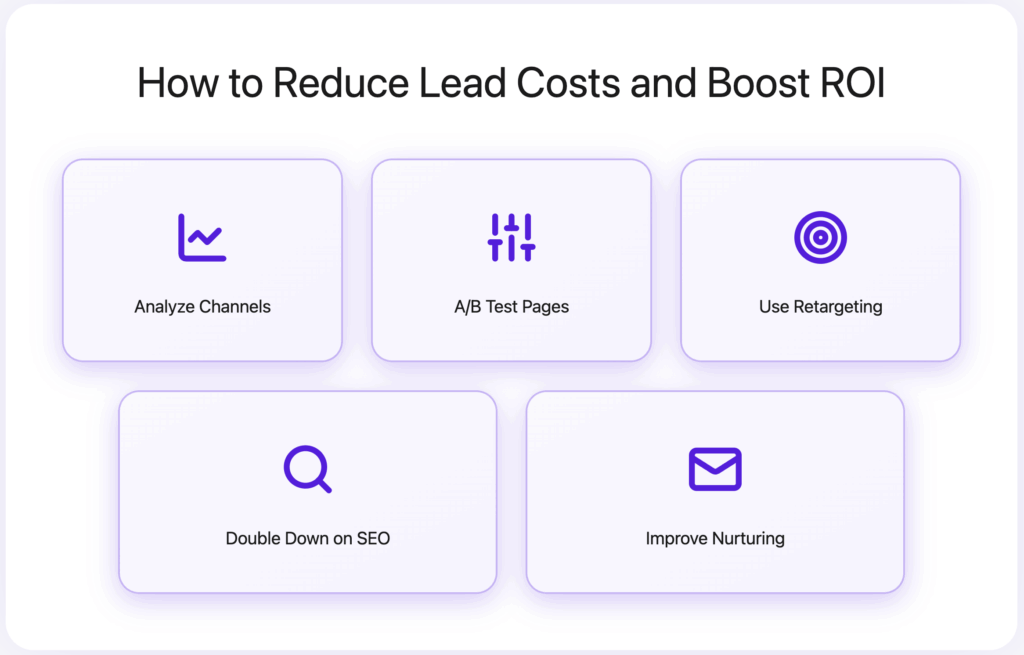Select the Analyze Channels label

click(202, 307)
